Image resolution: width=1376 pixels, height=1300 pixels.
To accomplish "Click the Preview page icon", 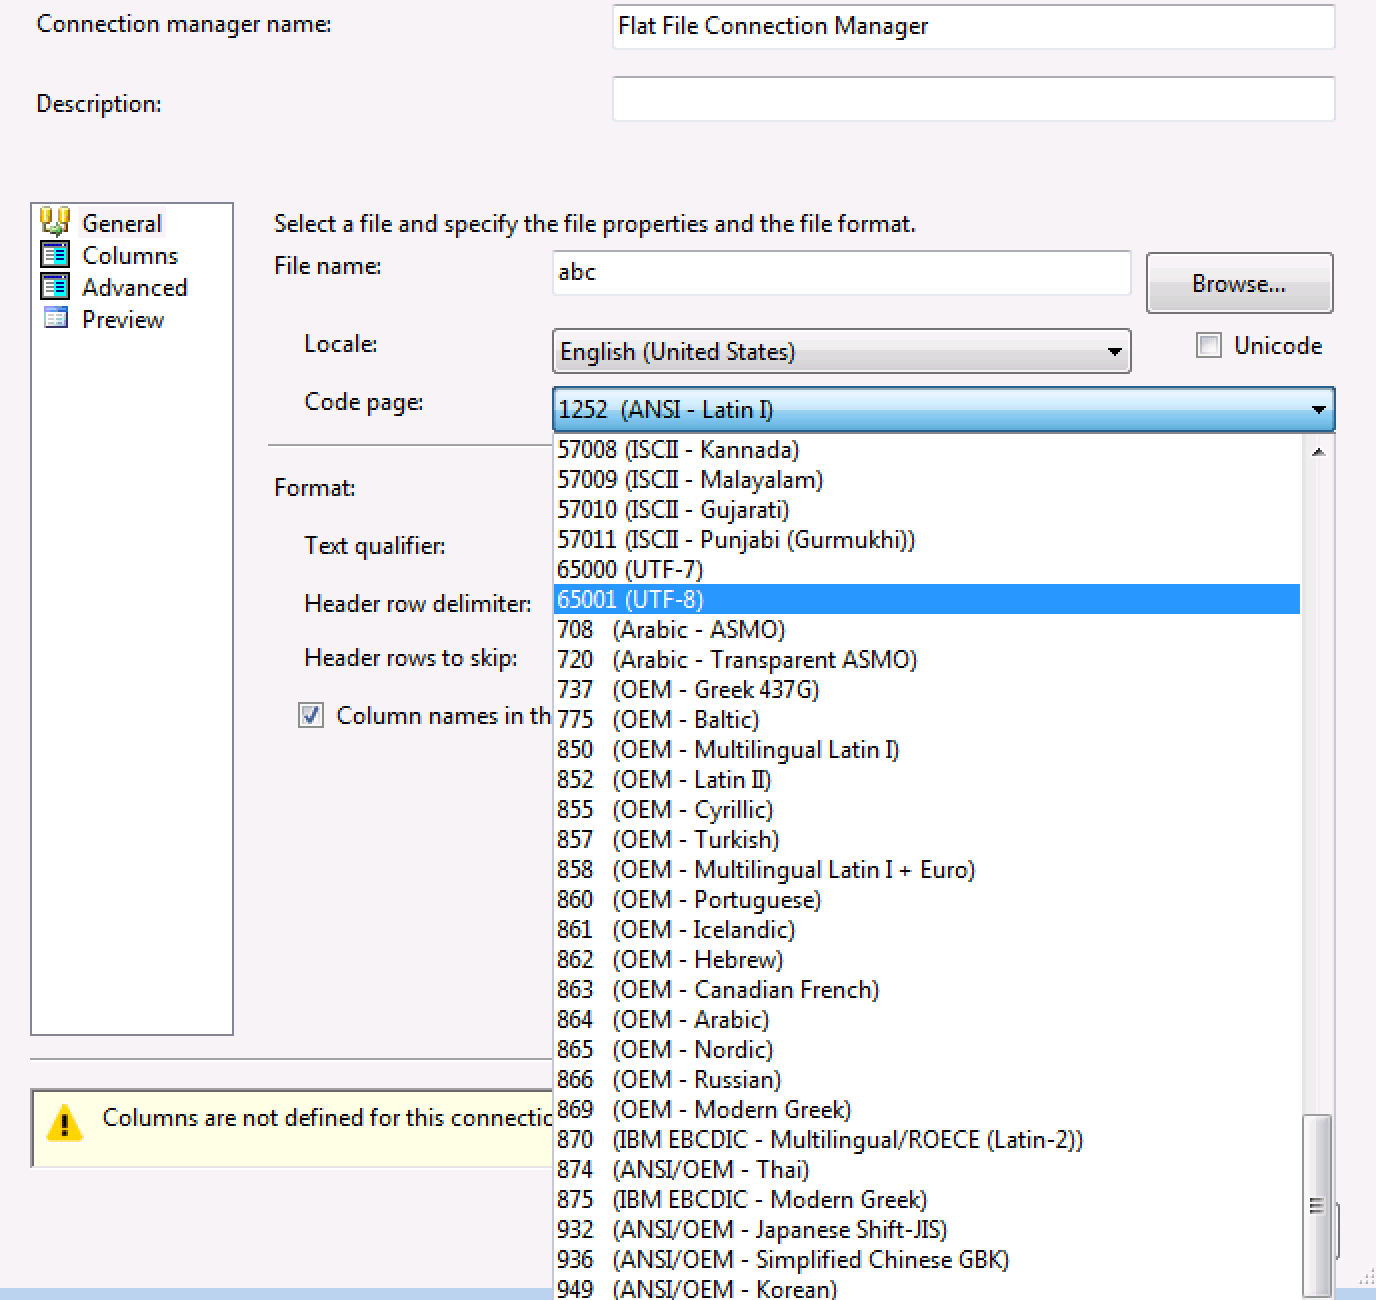I will tap(56, 319).
